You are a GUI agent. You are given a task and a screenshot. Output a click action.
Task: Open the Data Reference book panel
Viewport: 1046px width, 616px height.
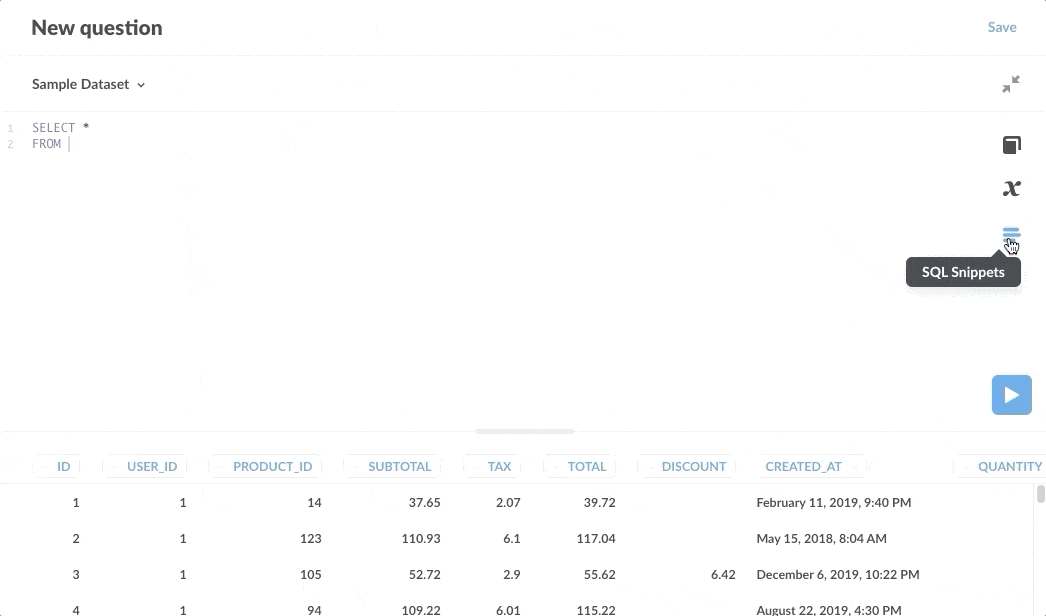pyautogui.click(x=1011, y=145)
